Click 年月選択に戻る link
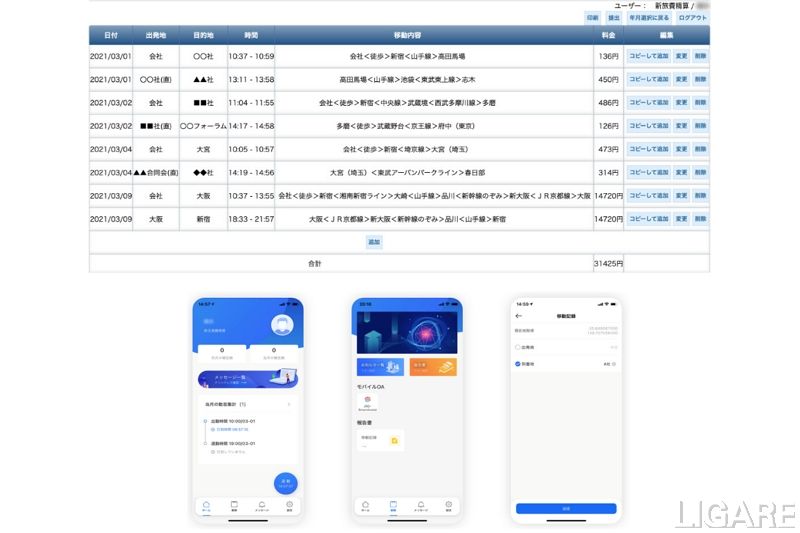The width and height of the screenshot is (800, 533). coord(650,18)
